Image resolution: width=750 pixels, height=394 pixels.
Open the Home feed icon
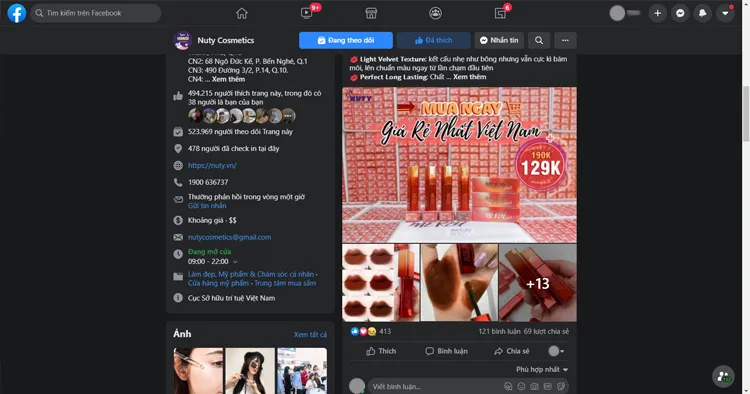pyautogui.click(x=242, y=13)
